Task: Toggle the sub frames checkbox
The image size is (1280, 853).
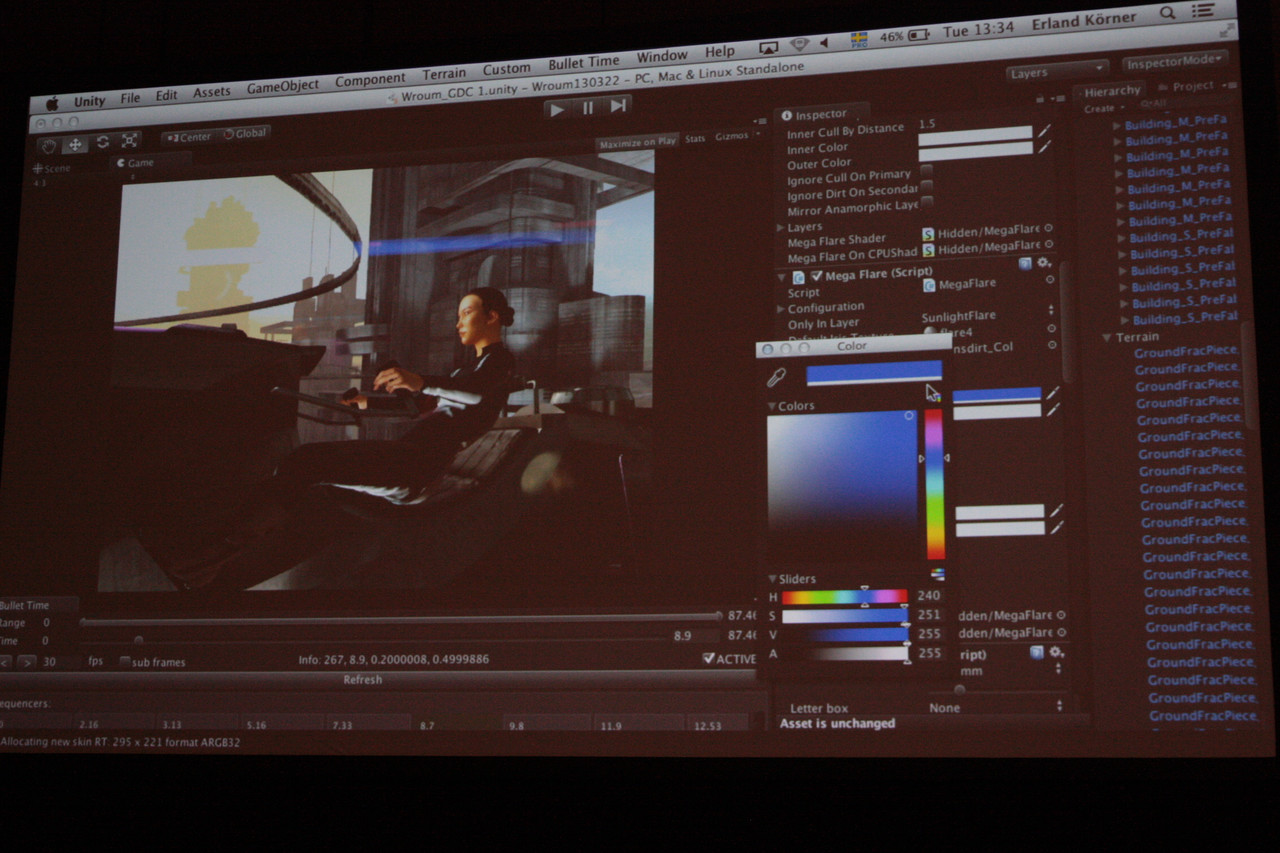Action: coord(125,662)
